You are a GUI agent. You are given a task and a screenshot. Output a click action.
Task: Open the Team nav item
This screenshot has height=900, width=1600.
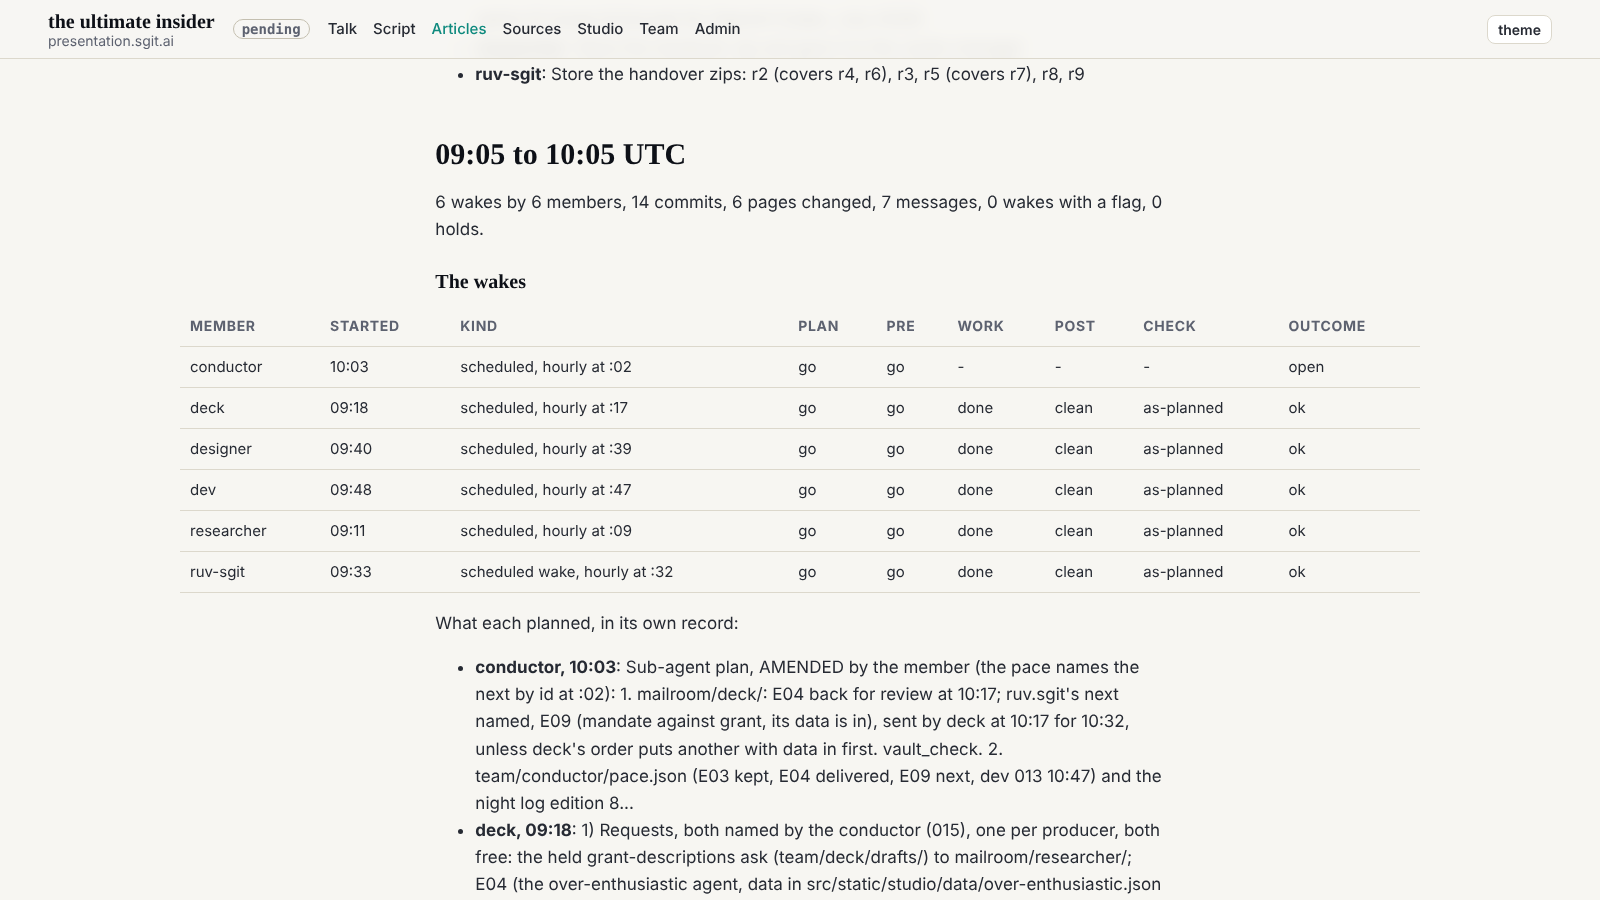click(659, 29)
